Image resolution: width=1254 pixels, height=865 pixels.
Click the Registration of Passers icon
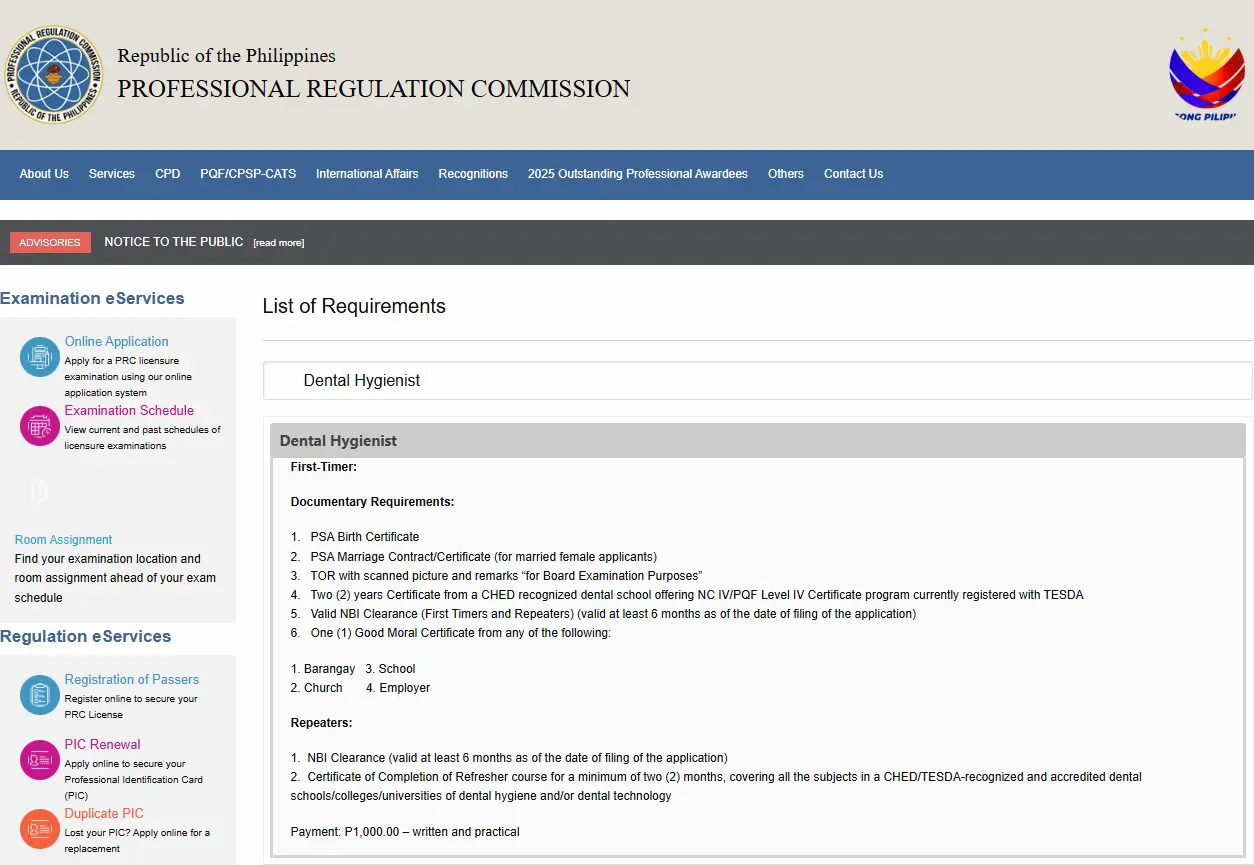click(x=40, y=695)
